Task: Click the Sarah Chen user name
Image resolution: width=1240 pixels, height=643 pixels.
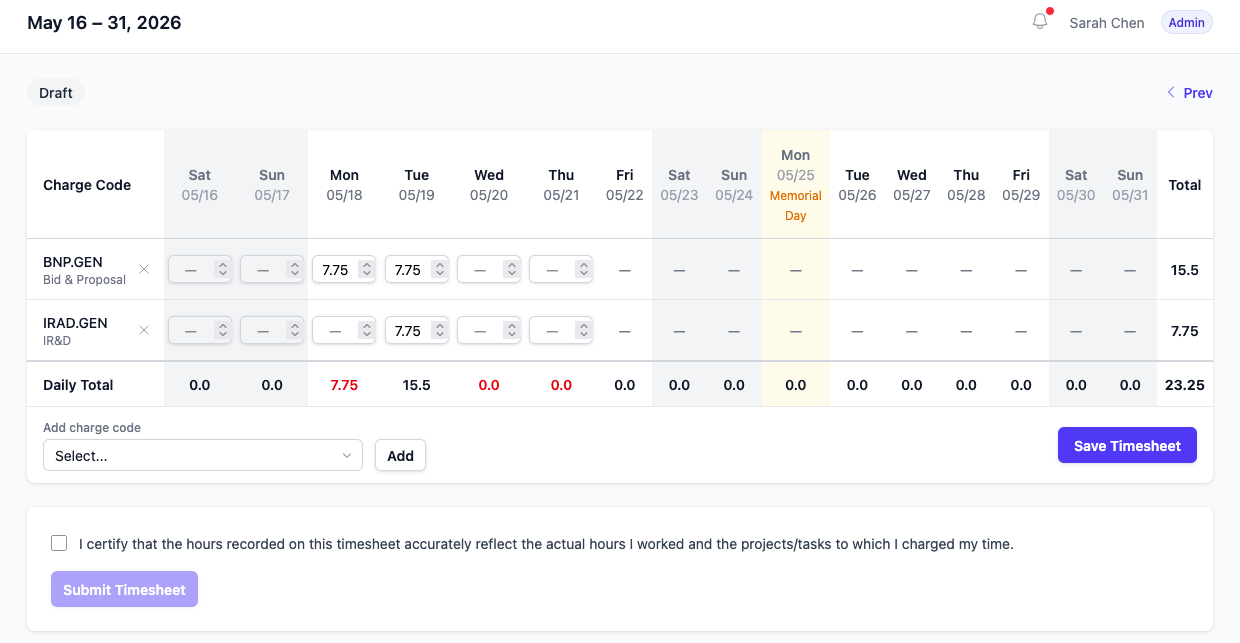Action: pyautogui.click(x=1106, y=23)
